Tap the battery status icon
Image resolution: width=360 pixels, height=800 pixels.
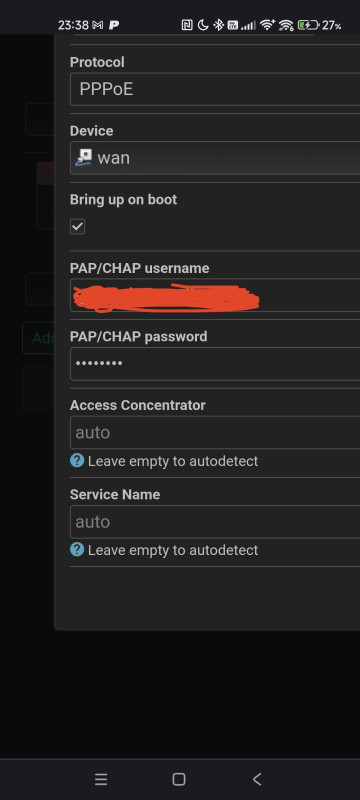(x=308, y=24)
